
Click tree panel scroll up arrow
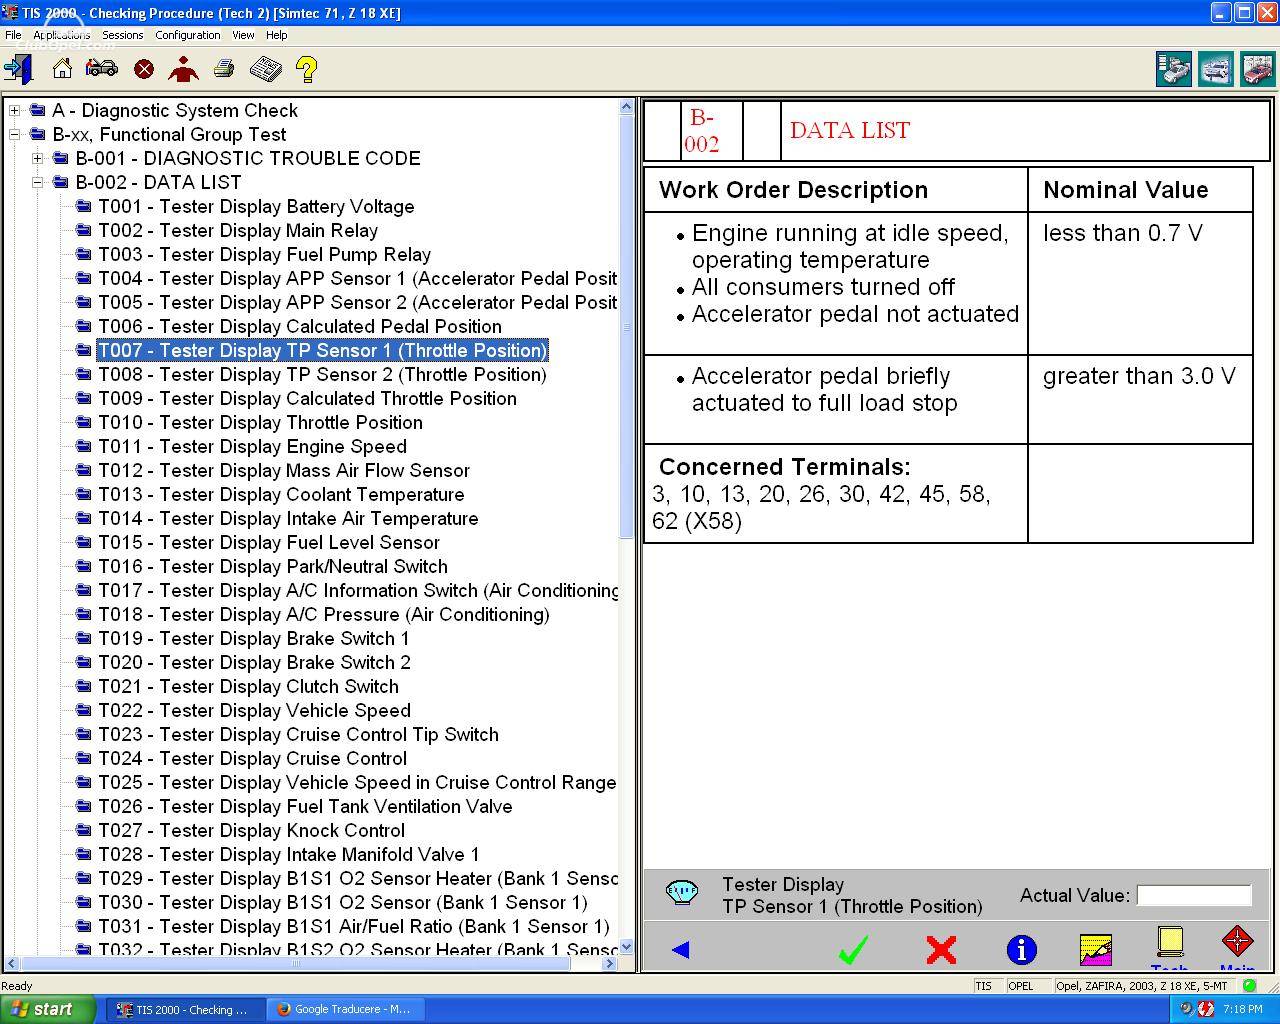pos(627,106)
